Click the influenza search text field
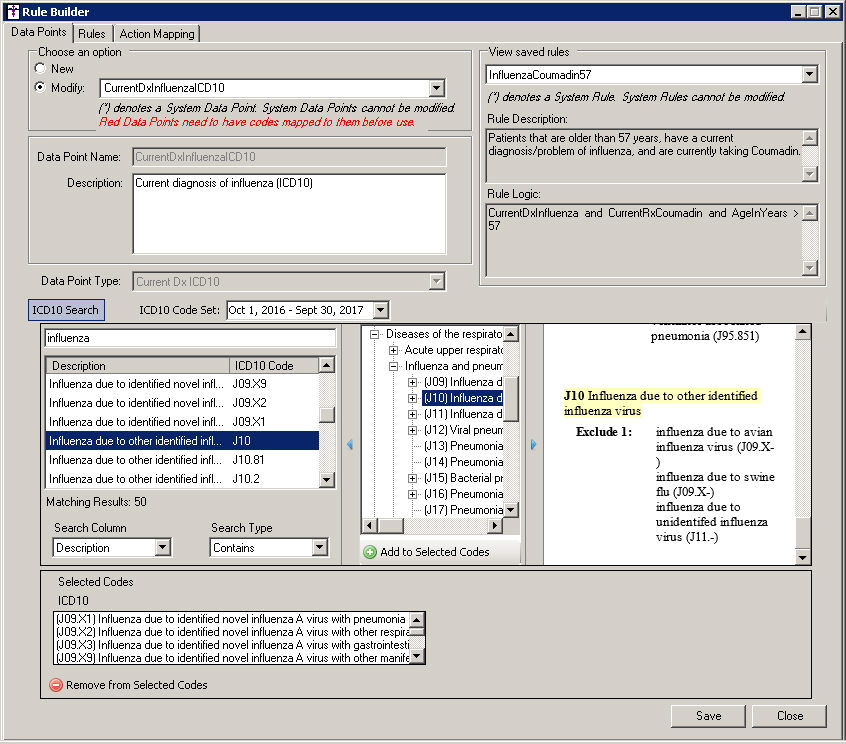This screenshot has width=846, height=744. (x=188, y=338)
